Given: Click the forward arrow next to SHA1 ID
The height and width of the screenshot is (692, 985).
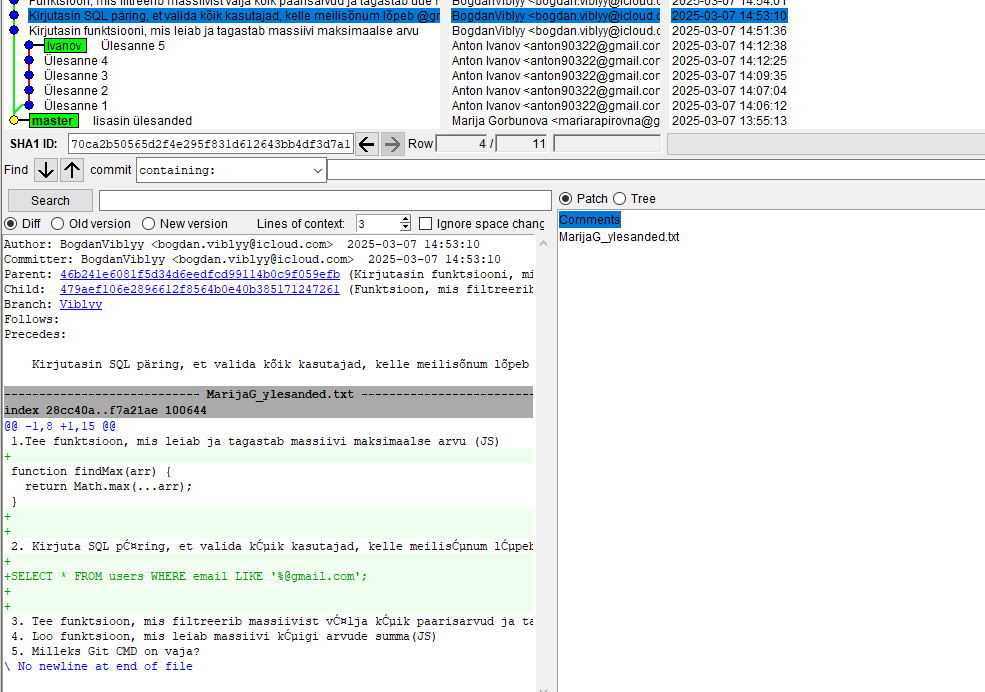Looking at the screenshot, I should 393,144.
